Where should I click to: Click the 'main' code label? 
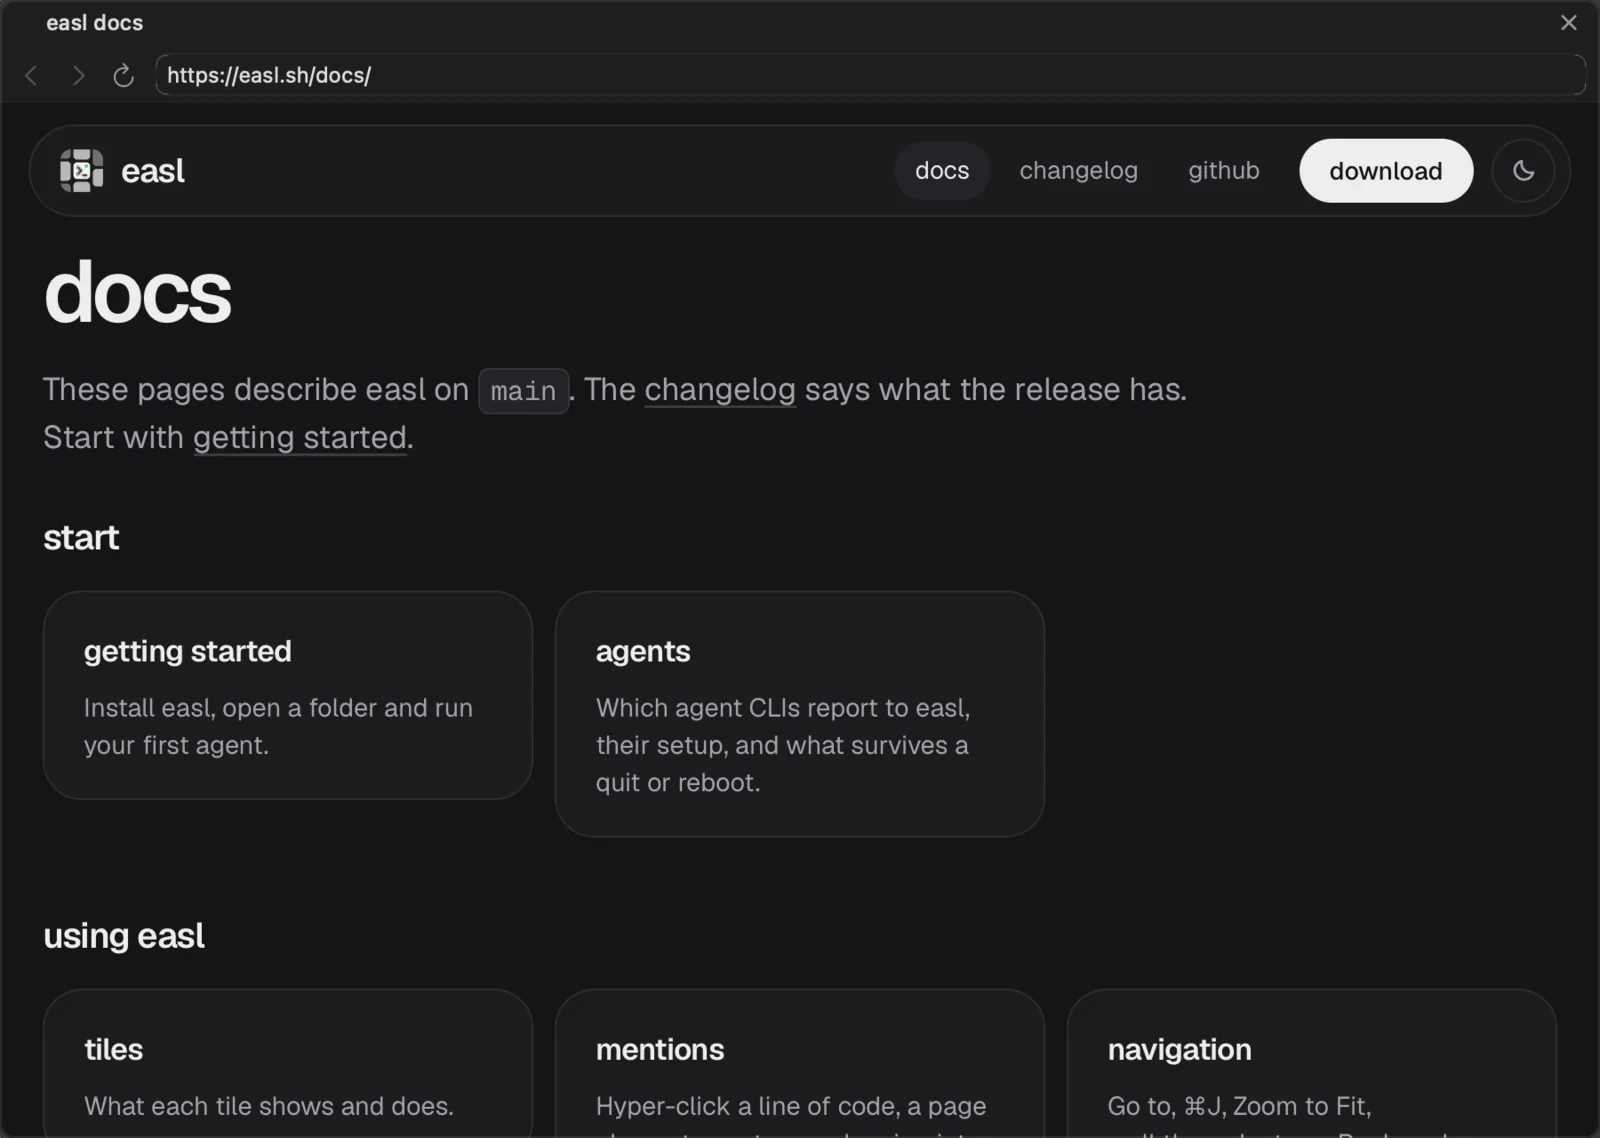tap(523, 391)
